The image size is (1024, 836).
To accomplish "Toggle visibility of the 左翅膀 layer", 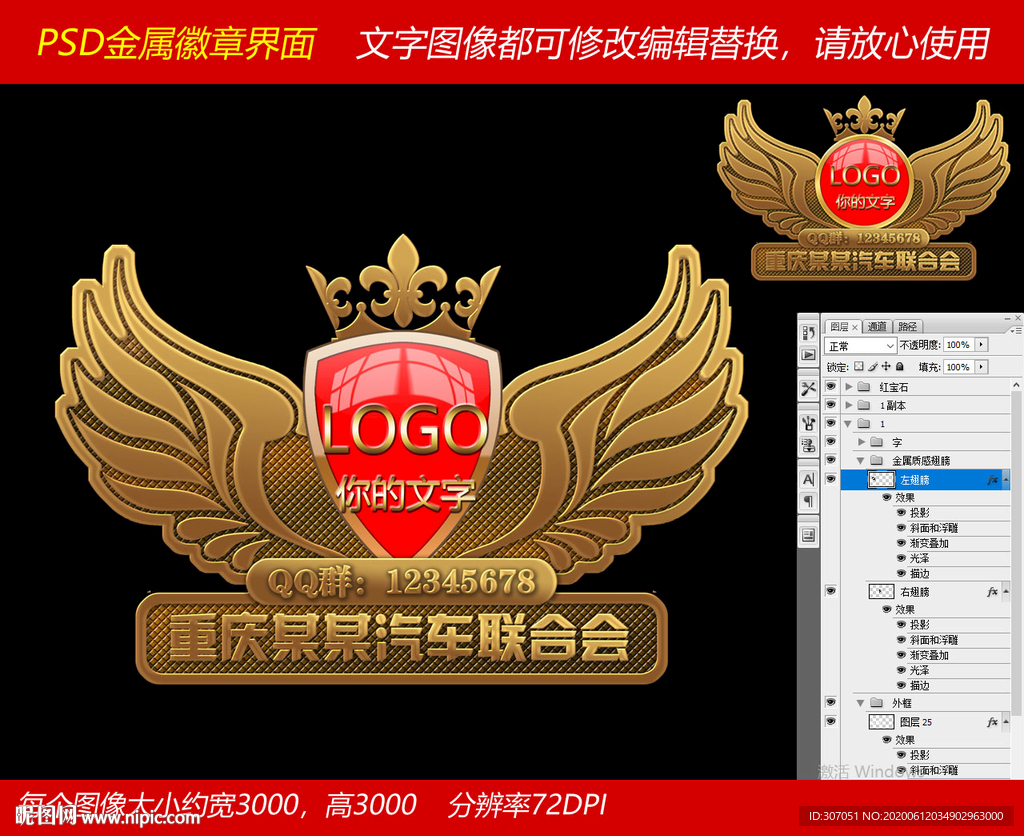I will 831,479.
